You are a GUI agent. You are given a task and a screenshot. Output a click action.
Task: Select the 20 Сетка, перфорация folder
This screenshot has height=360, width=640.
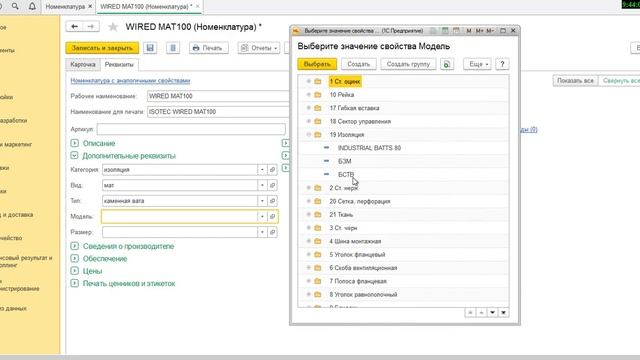[x=360, y=201]
